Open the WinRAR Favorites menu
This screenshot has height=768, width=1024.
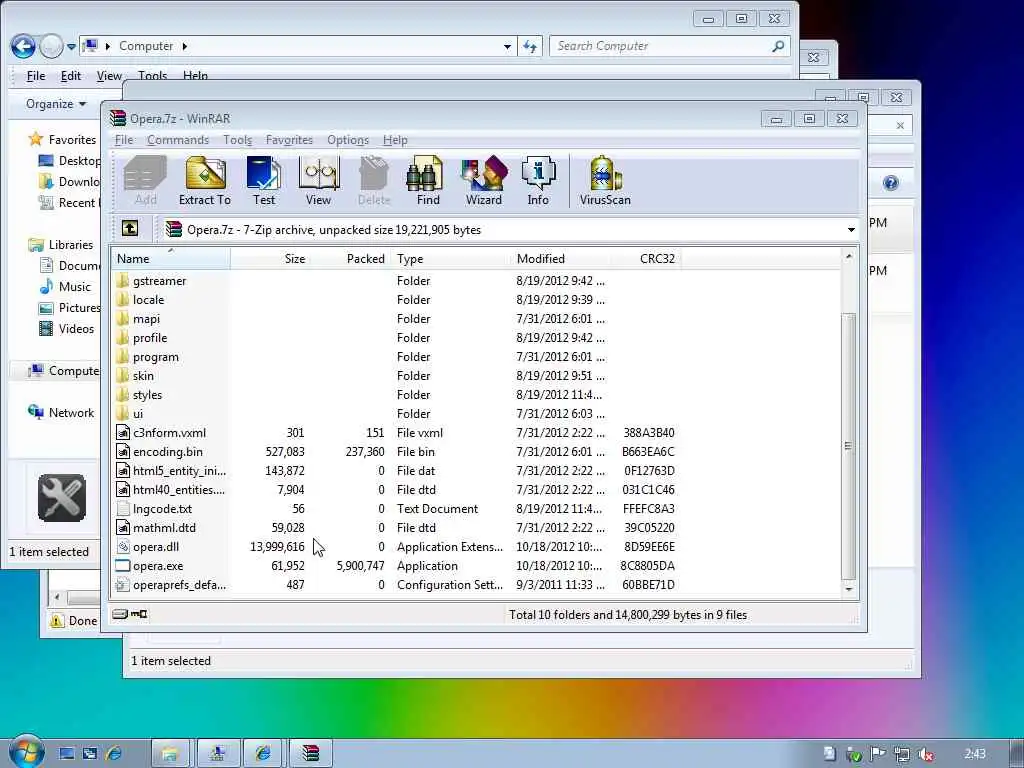pos(289,140)
